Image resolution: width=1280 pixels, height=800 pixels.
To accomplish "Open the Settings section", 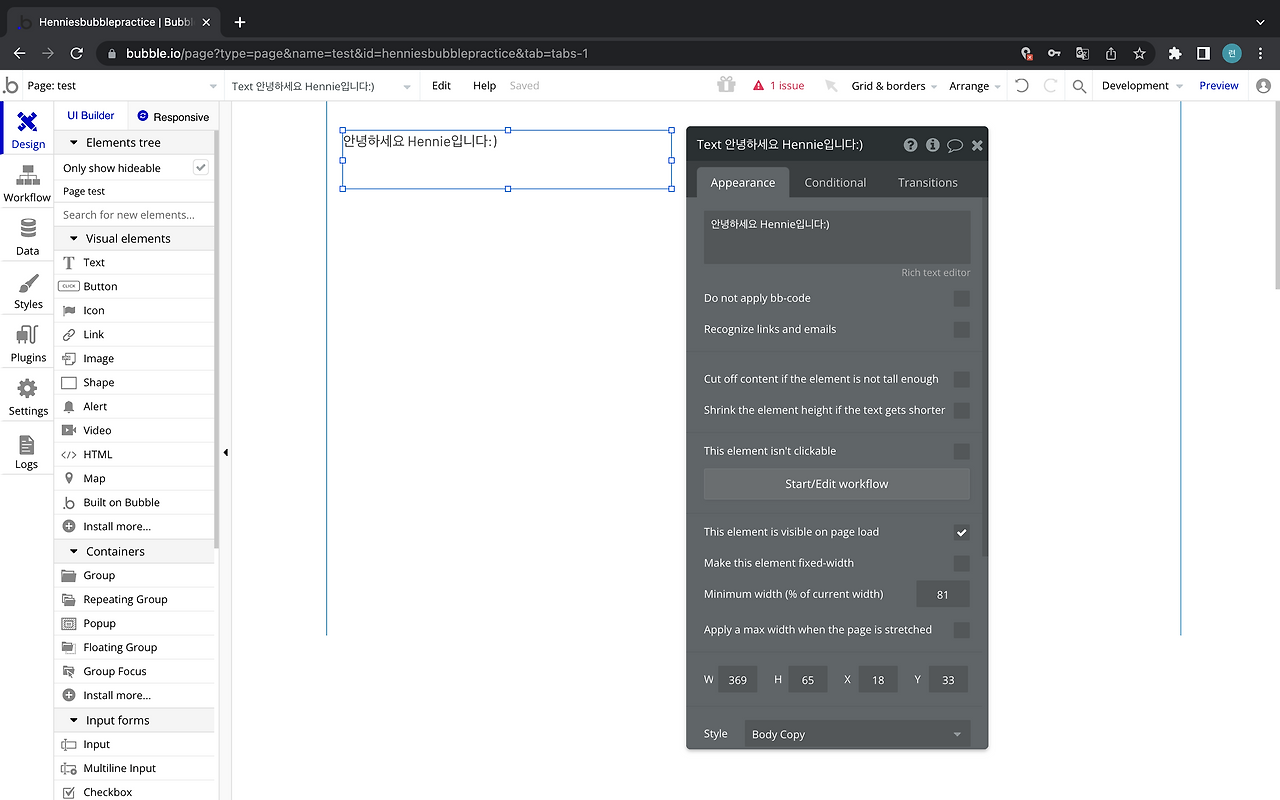I will (27, 398).
